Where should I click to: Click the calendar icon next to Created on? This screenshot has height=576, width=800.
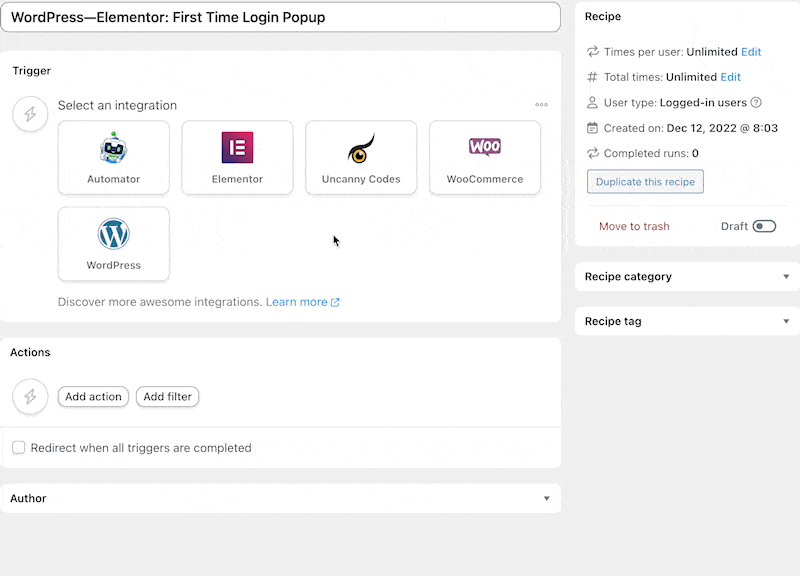(590, 127)
